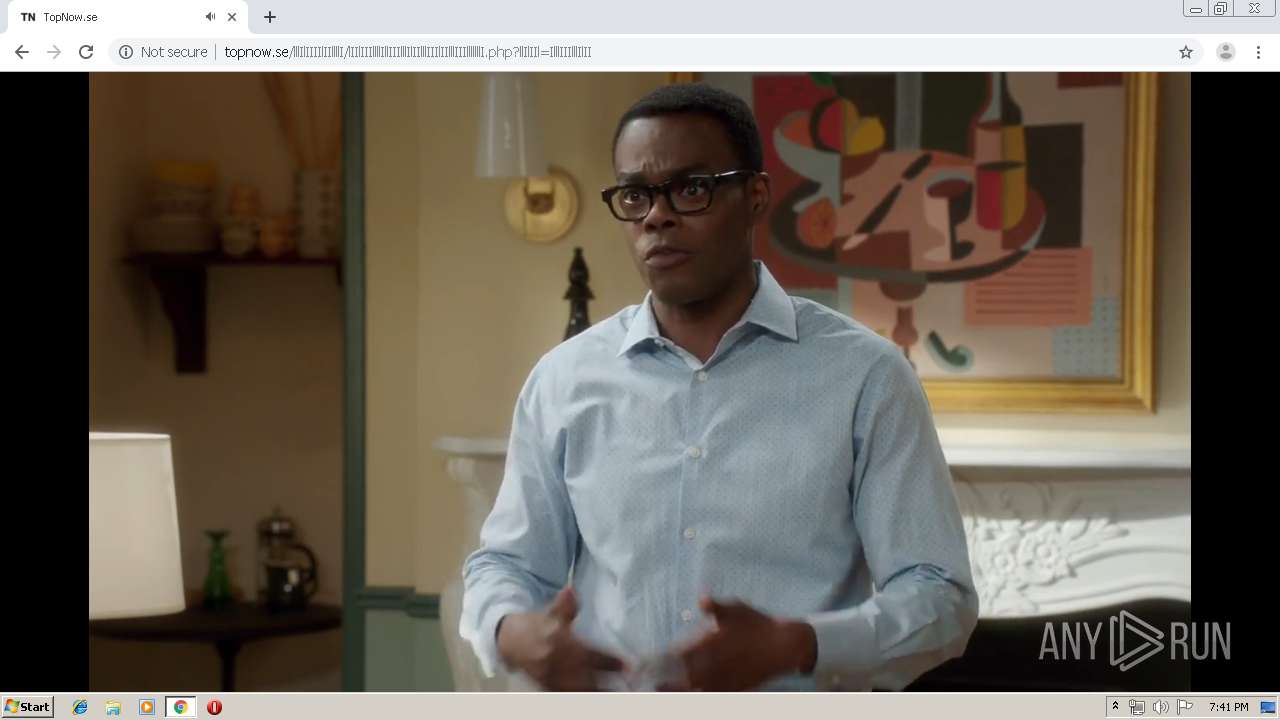1280x720 pixels.
Task: Click the Show desktop button
Action: click(x=1270, y=707)
